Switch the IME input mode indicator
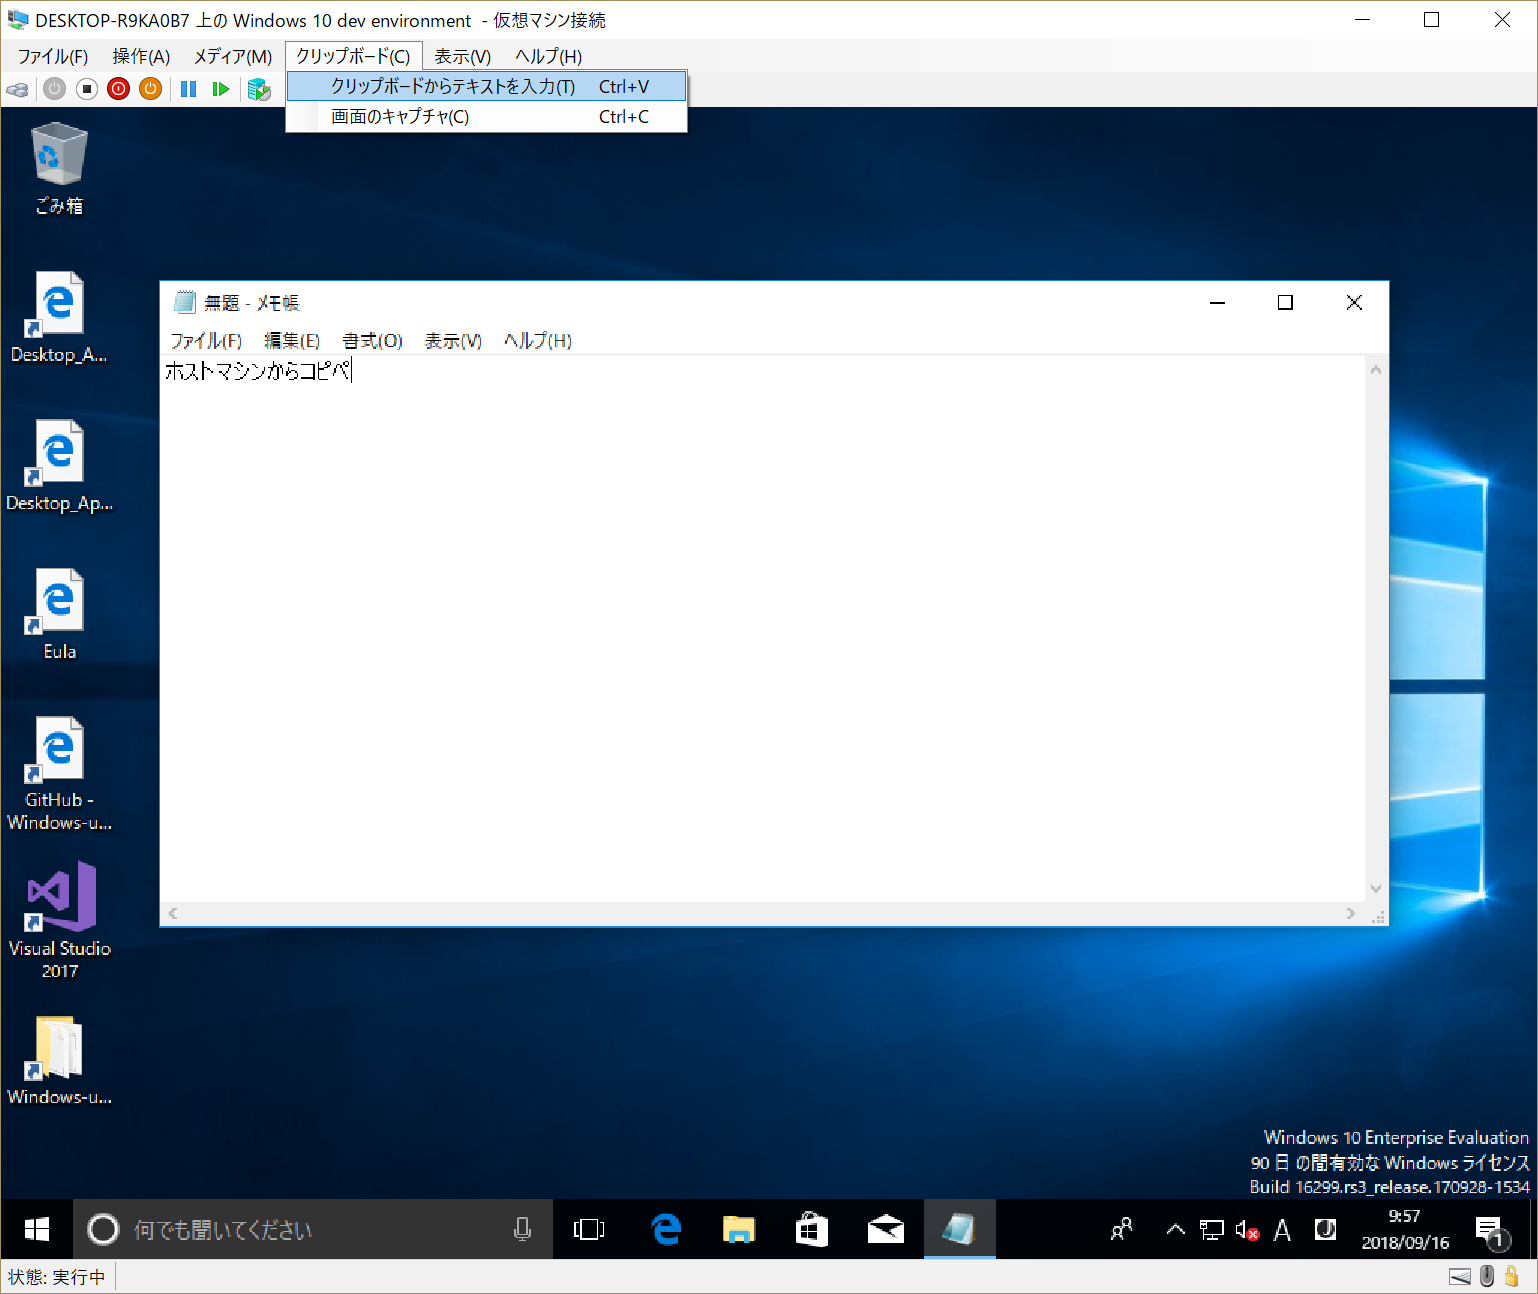This screenshot has height=1294, width=1538. click(1282, 1229)
